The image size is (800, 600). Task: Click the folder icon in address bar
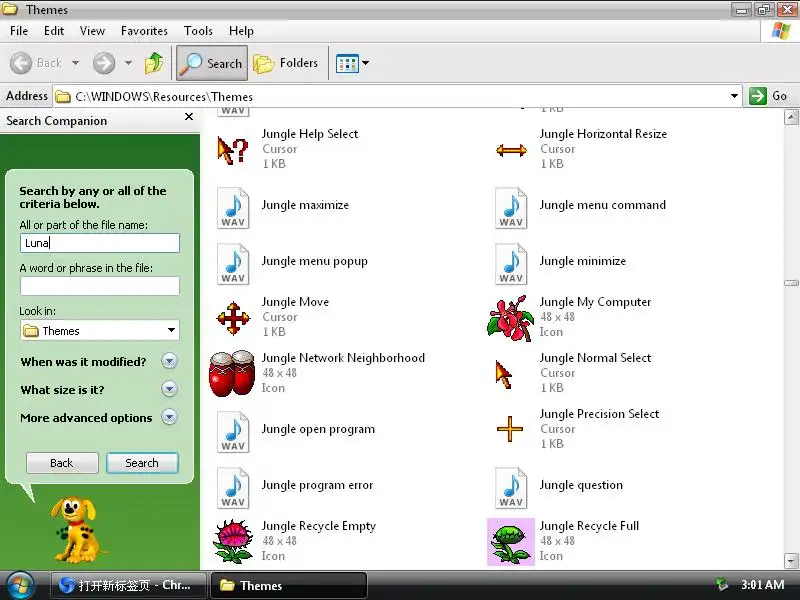click(63, 96)
